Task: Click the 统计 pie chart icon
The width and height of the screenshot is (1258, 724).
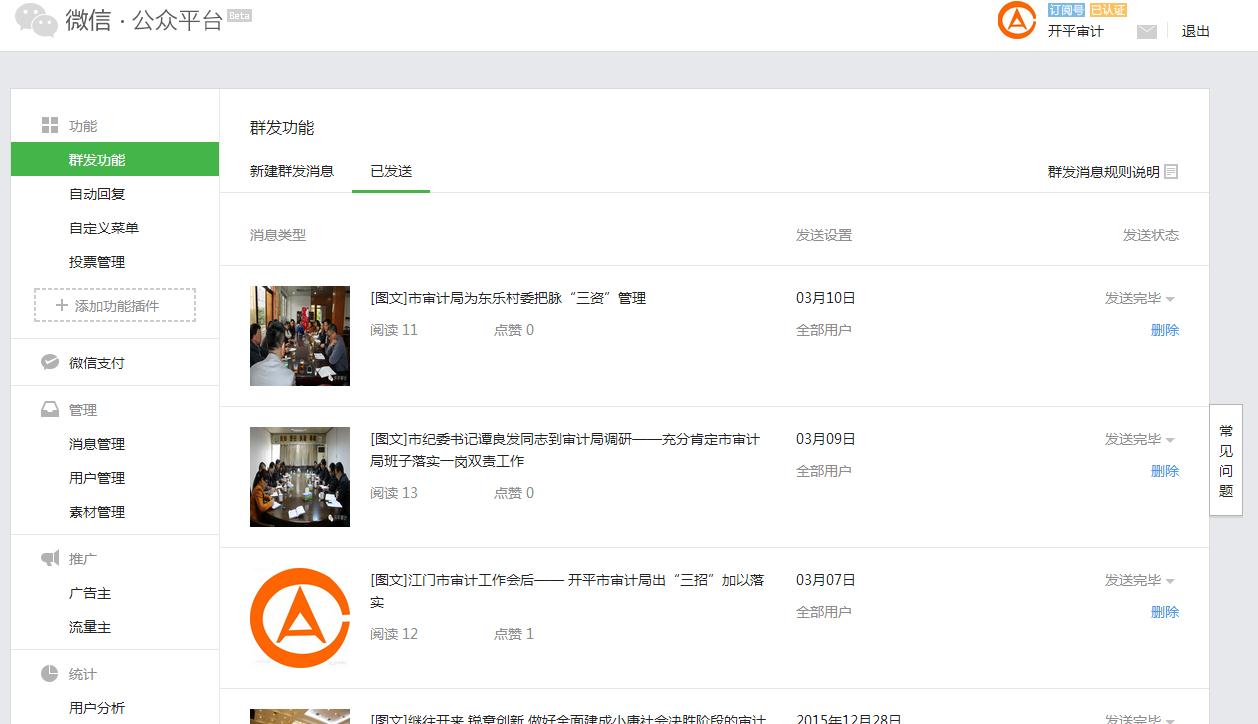Action: [x=50, y=674]
